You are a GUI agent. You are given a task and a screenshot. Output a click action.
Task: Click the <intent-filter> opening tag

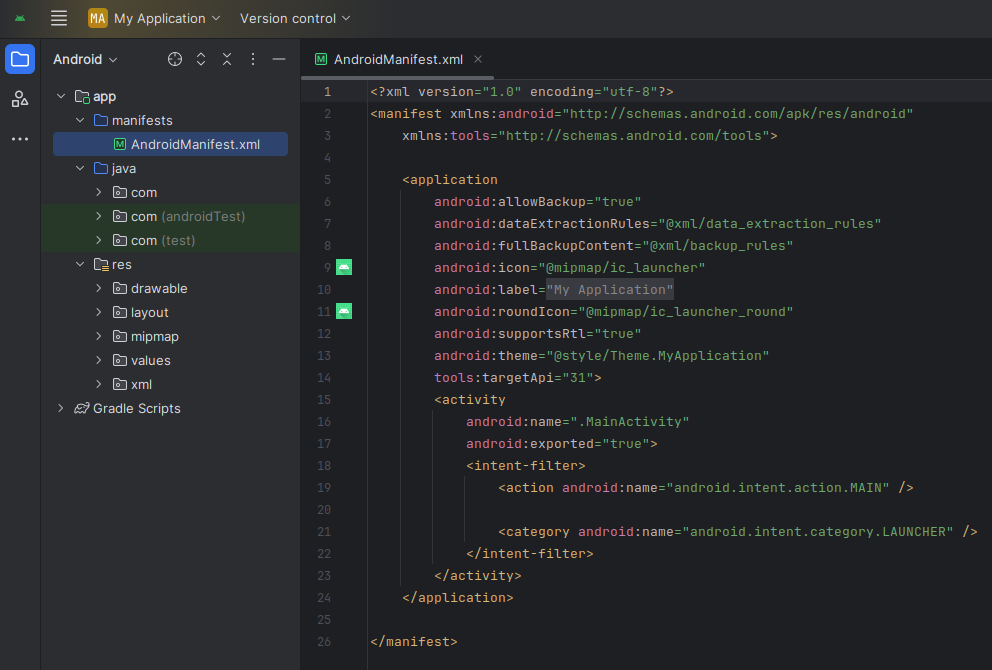(526, 466)
